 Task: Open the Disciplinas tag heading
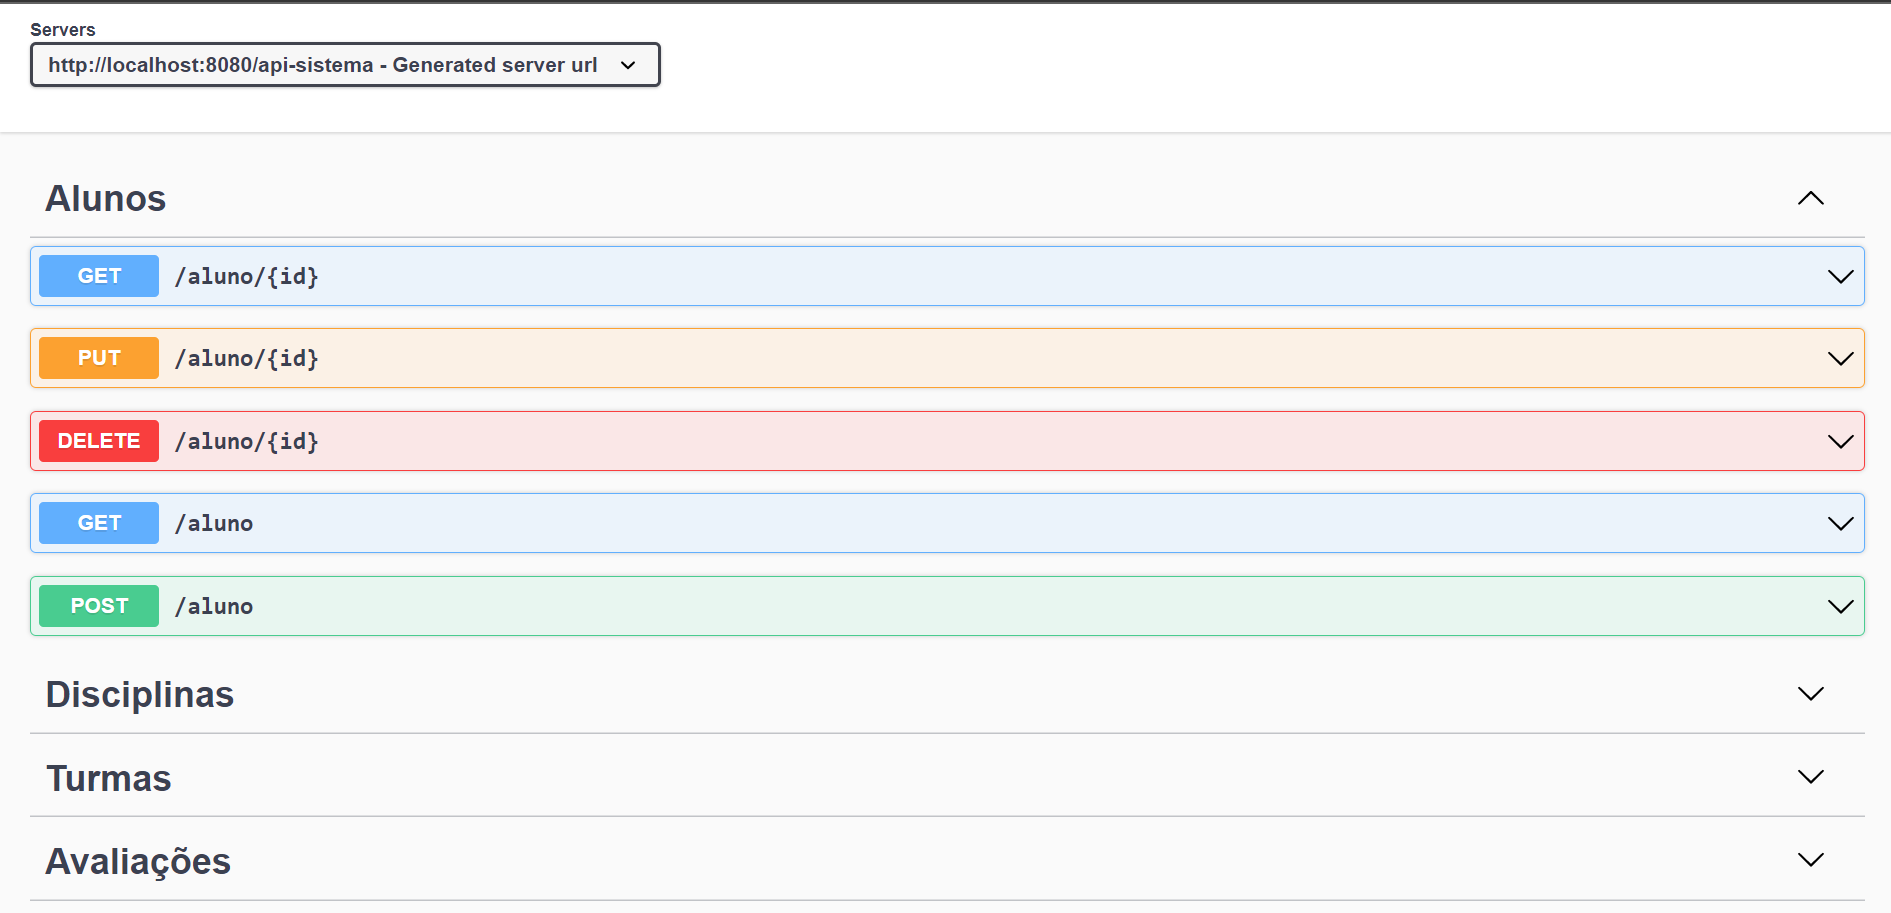pos(140,694)
